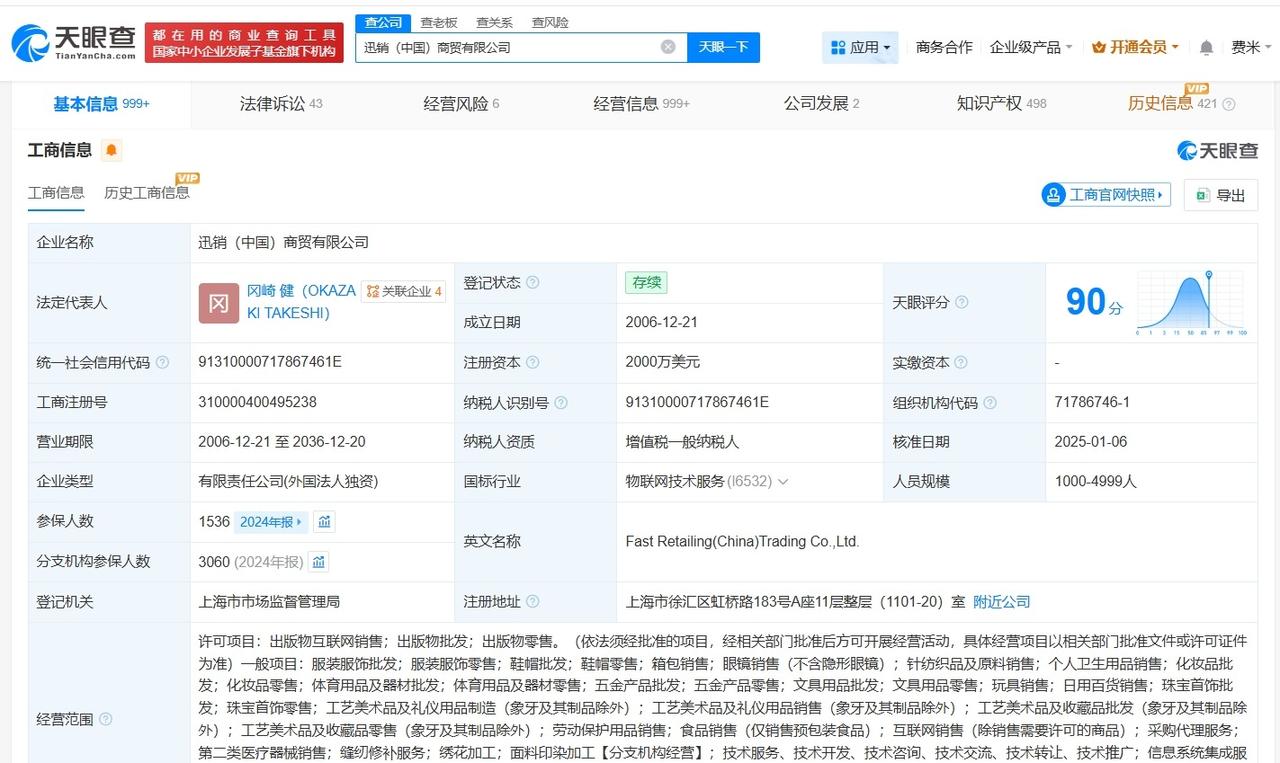Open the 开通会员 dropdown
Screen dimensions: 1280x763
(1136, 47)
